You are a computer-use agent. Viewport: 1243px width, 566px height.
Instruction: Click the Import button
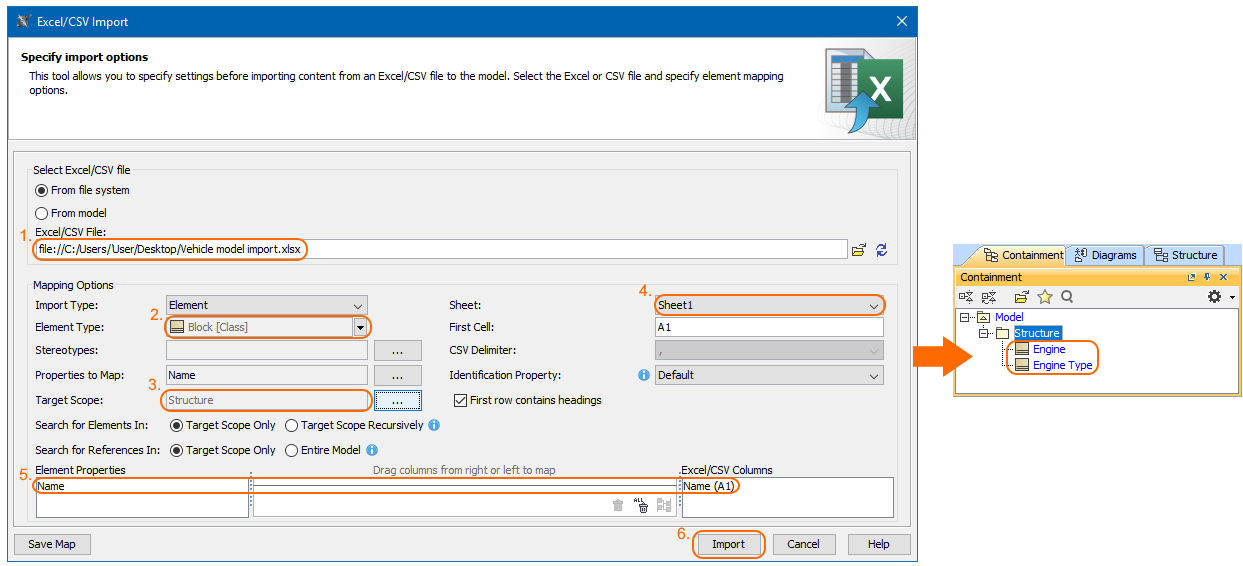pos(728,544)
